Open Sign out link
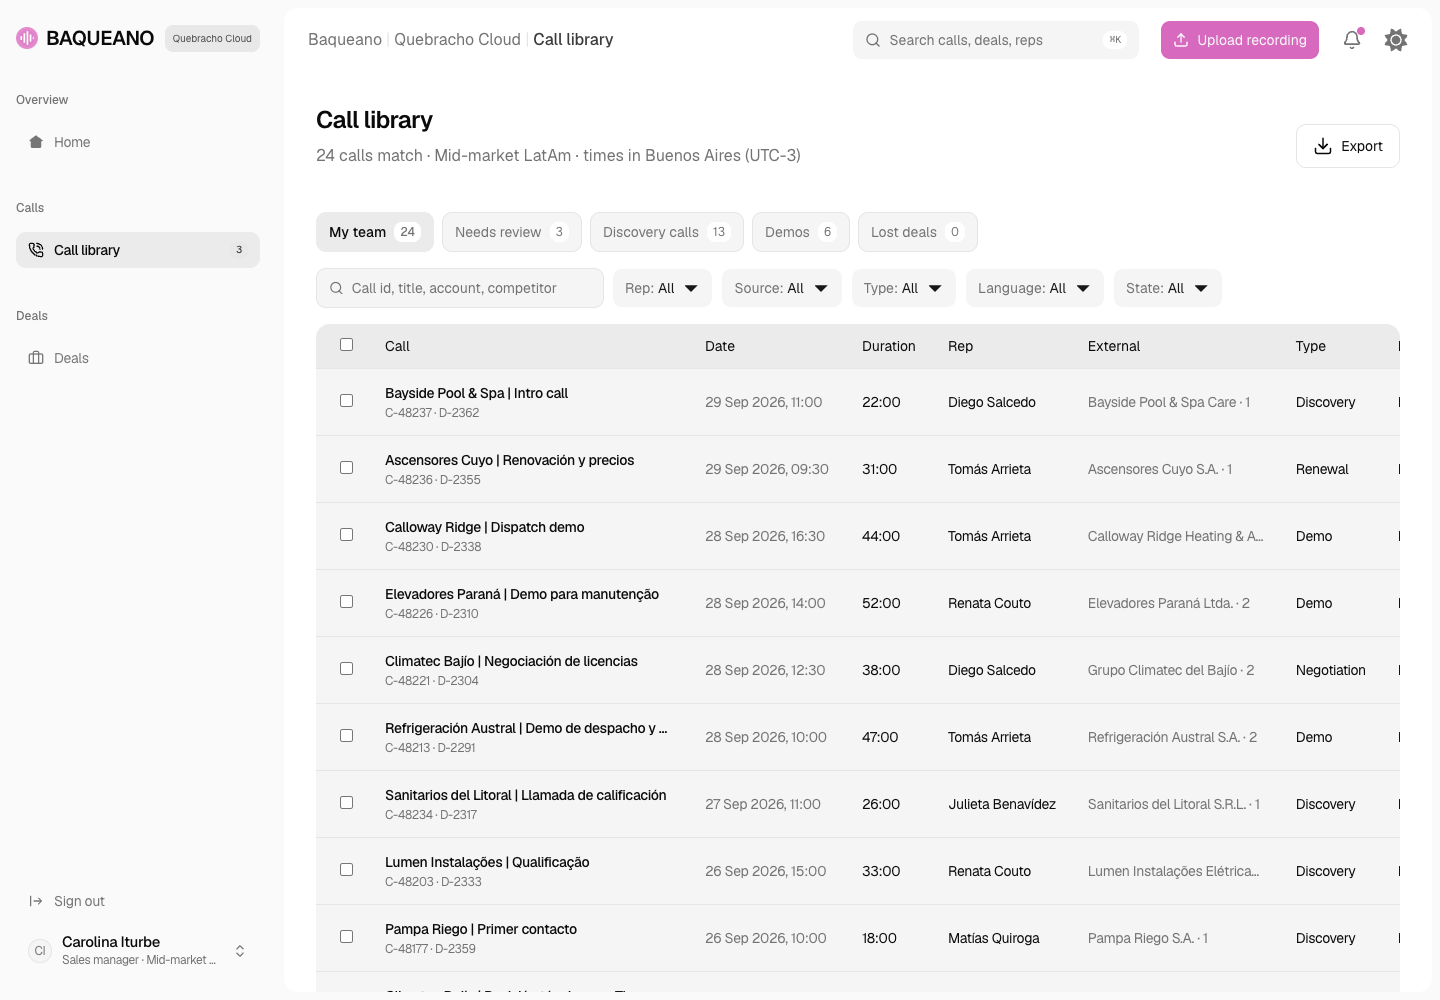The image size is (1440, 1000). coord(79,901)
